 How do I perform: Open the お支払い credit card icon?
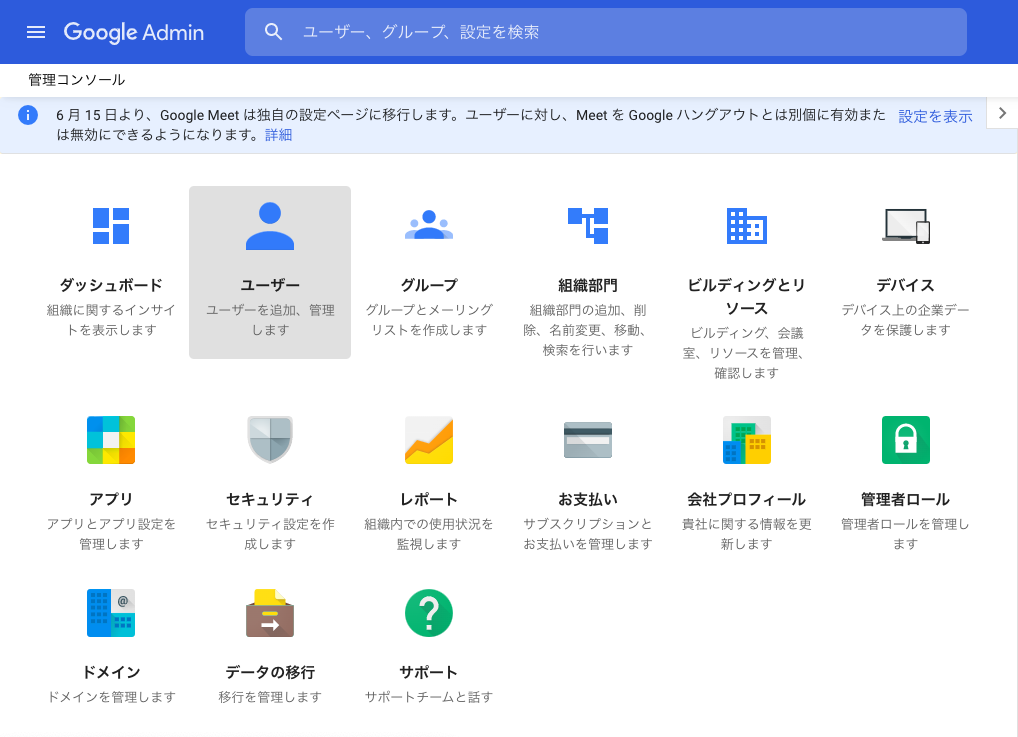click(x=588, y=440)
